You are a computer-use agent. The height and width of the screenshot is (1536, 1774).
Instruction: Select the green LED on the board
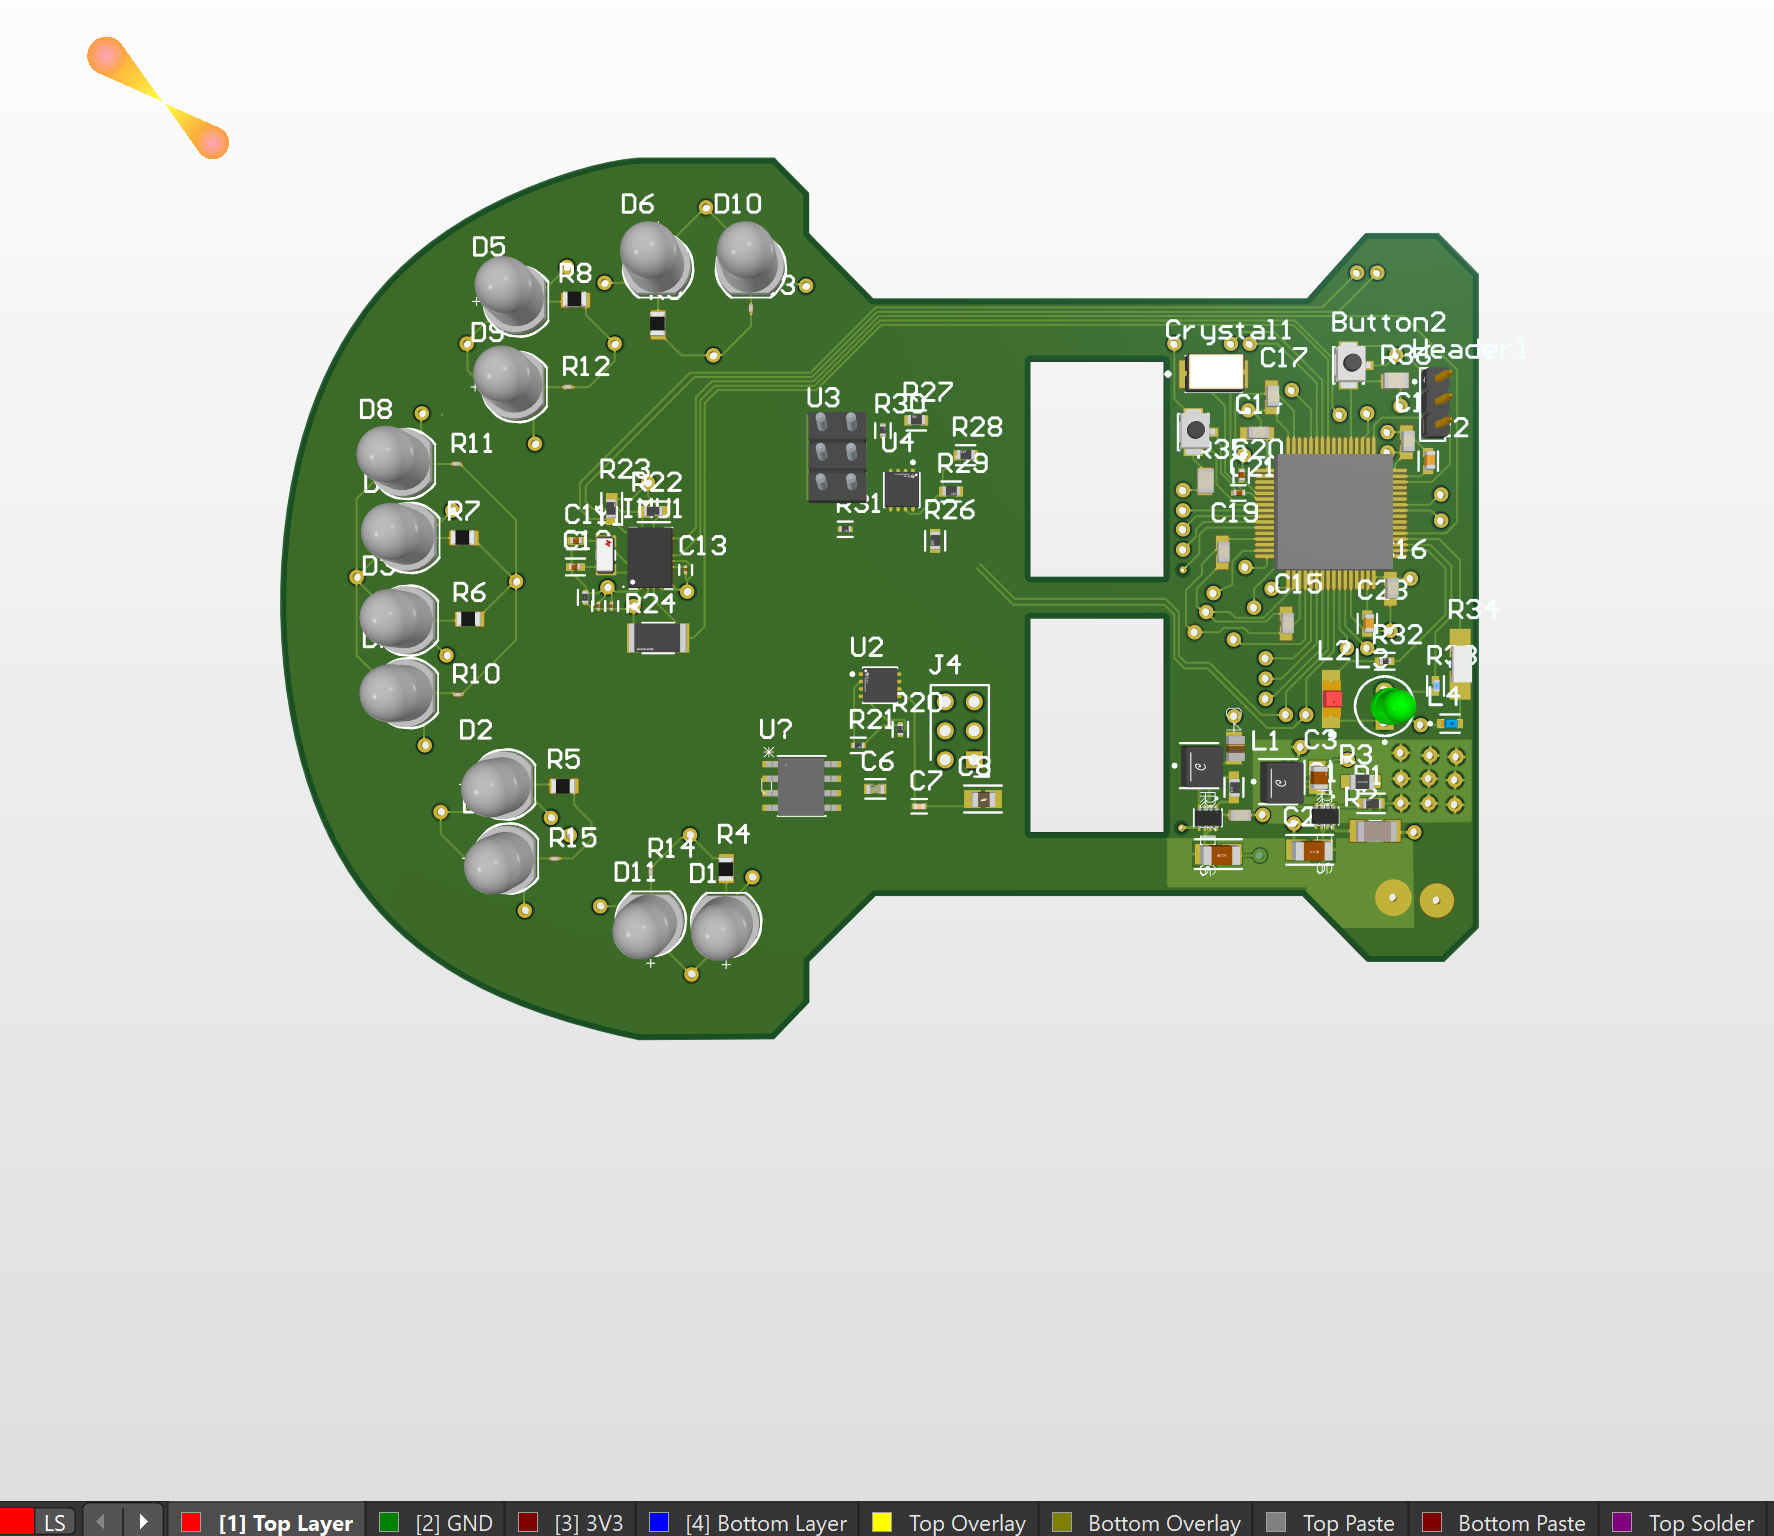point(1391,706)
